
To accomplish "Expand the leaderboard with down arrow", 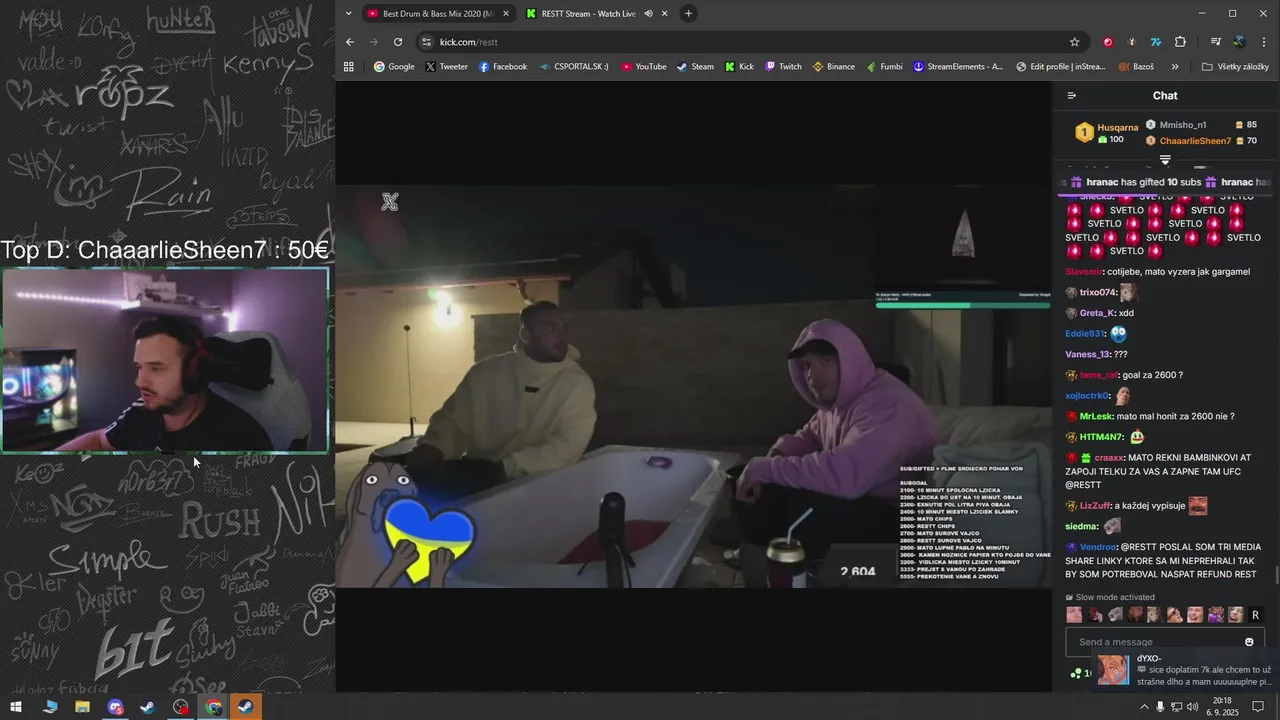I will tap(1165, 160).
